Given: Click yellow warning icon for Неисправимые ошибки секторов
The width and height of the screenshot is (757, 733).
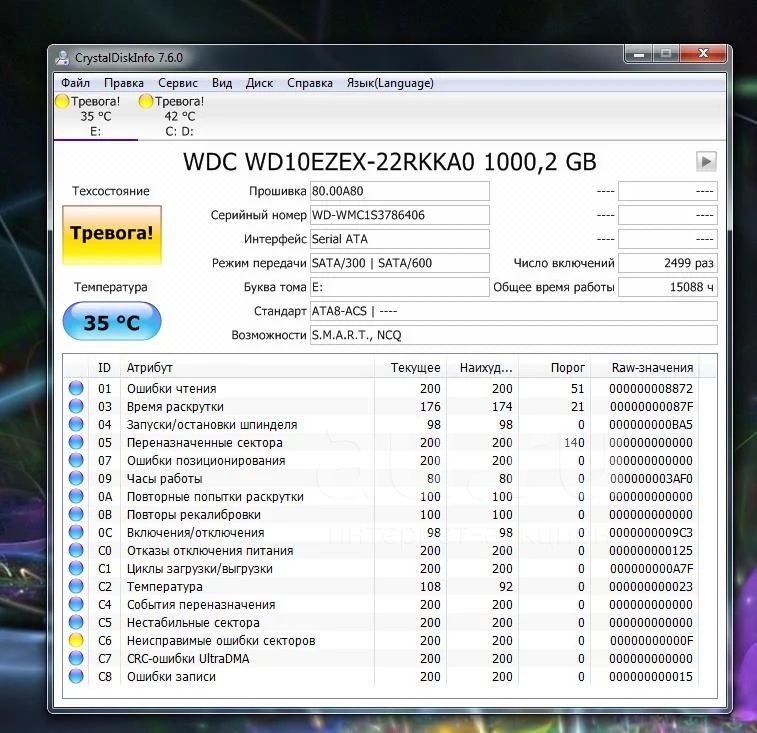Looking at the screenshot, I should point(76,640).
